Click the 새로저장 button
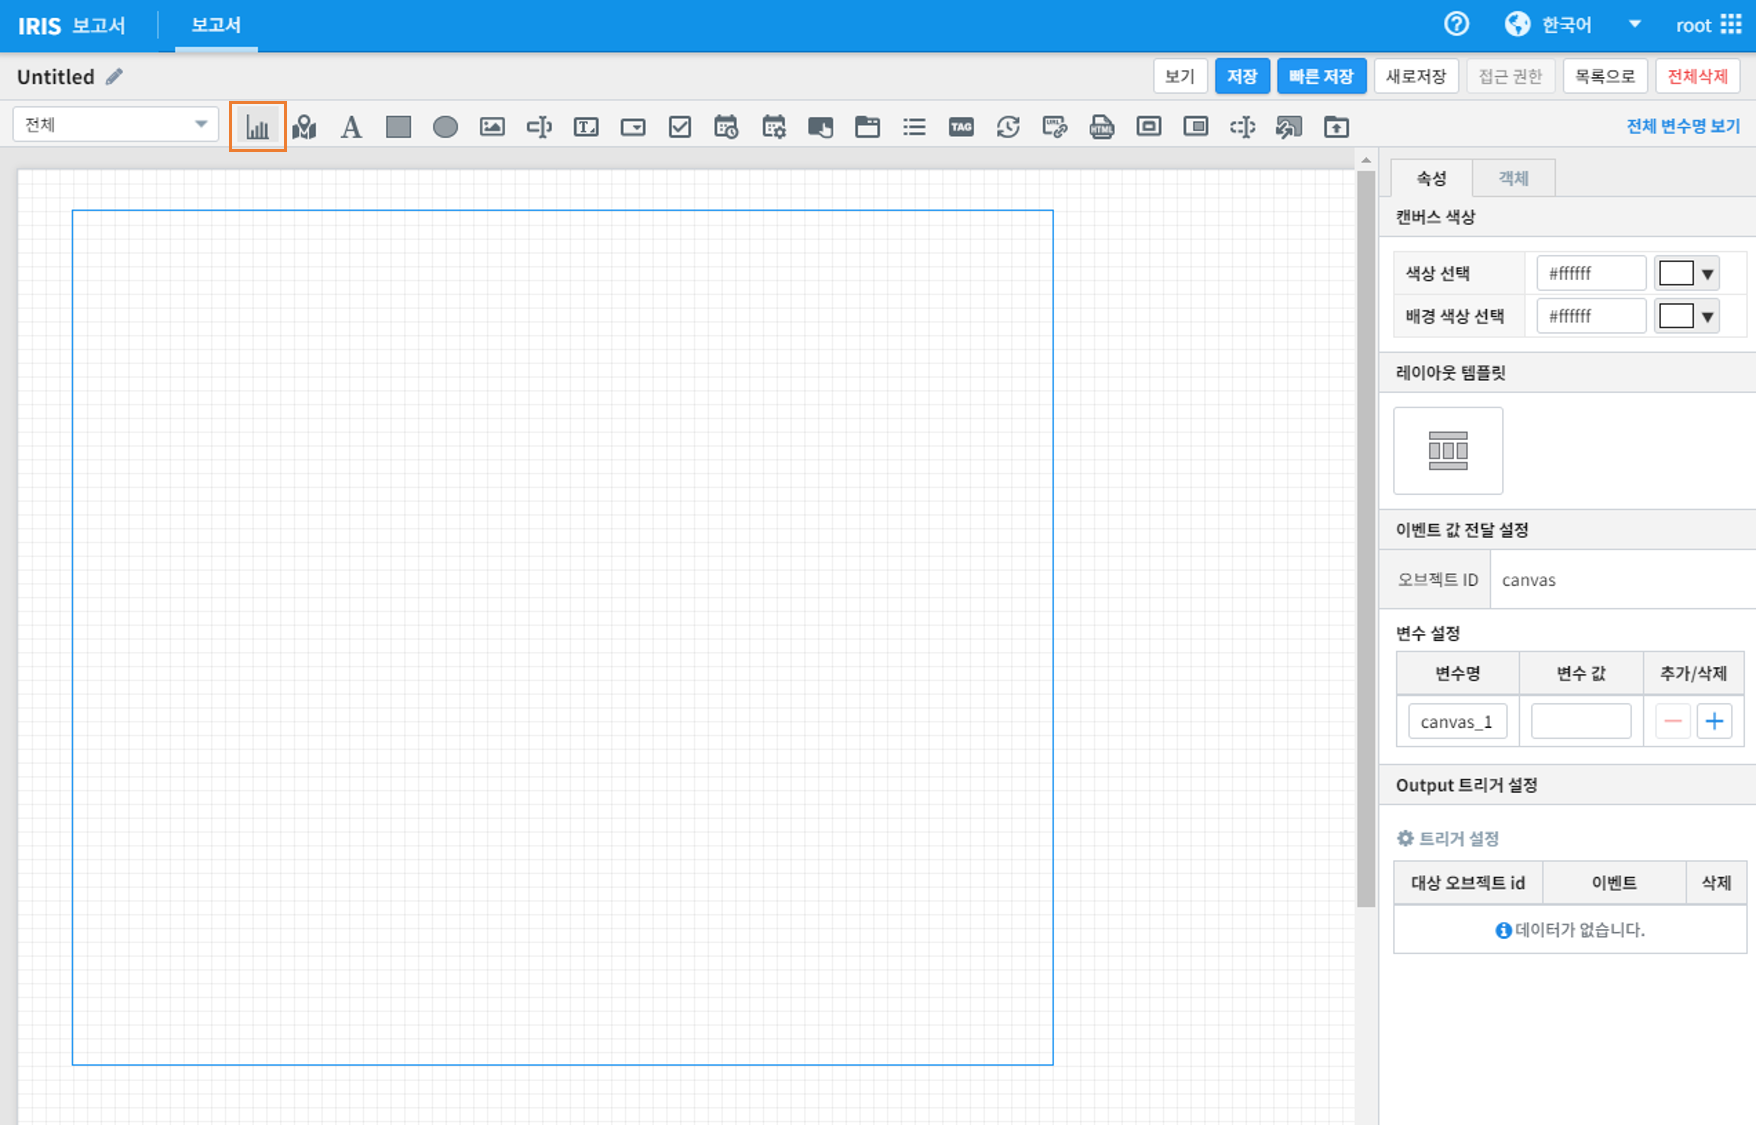The image size is (1756, 1125). point(1416,76)
